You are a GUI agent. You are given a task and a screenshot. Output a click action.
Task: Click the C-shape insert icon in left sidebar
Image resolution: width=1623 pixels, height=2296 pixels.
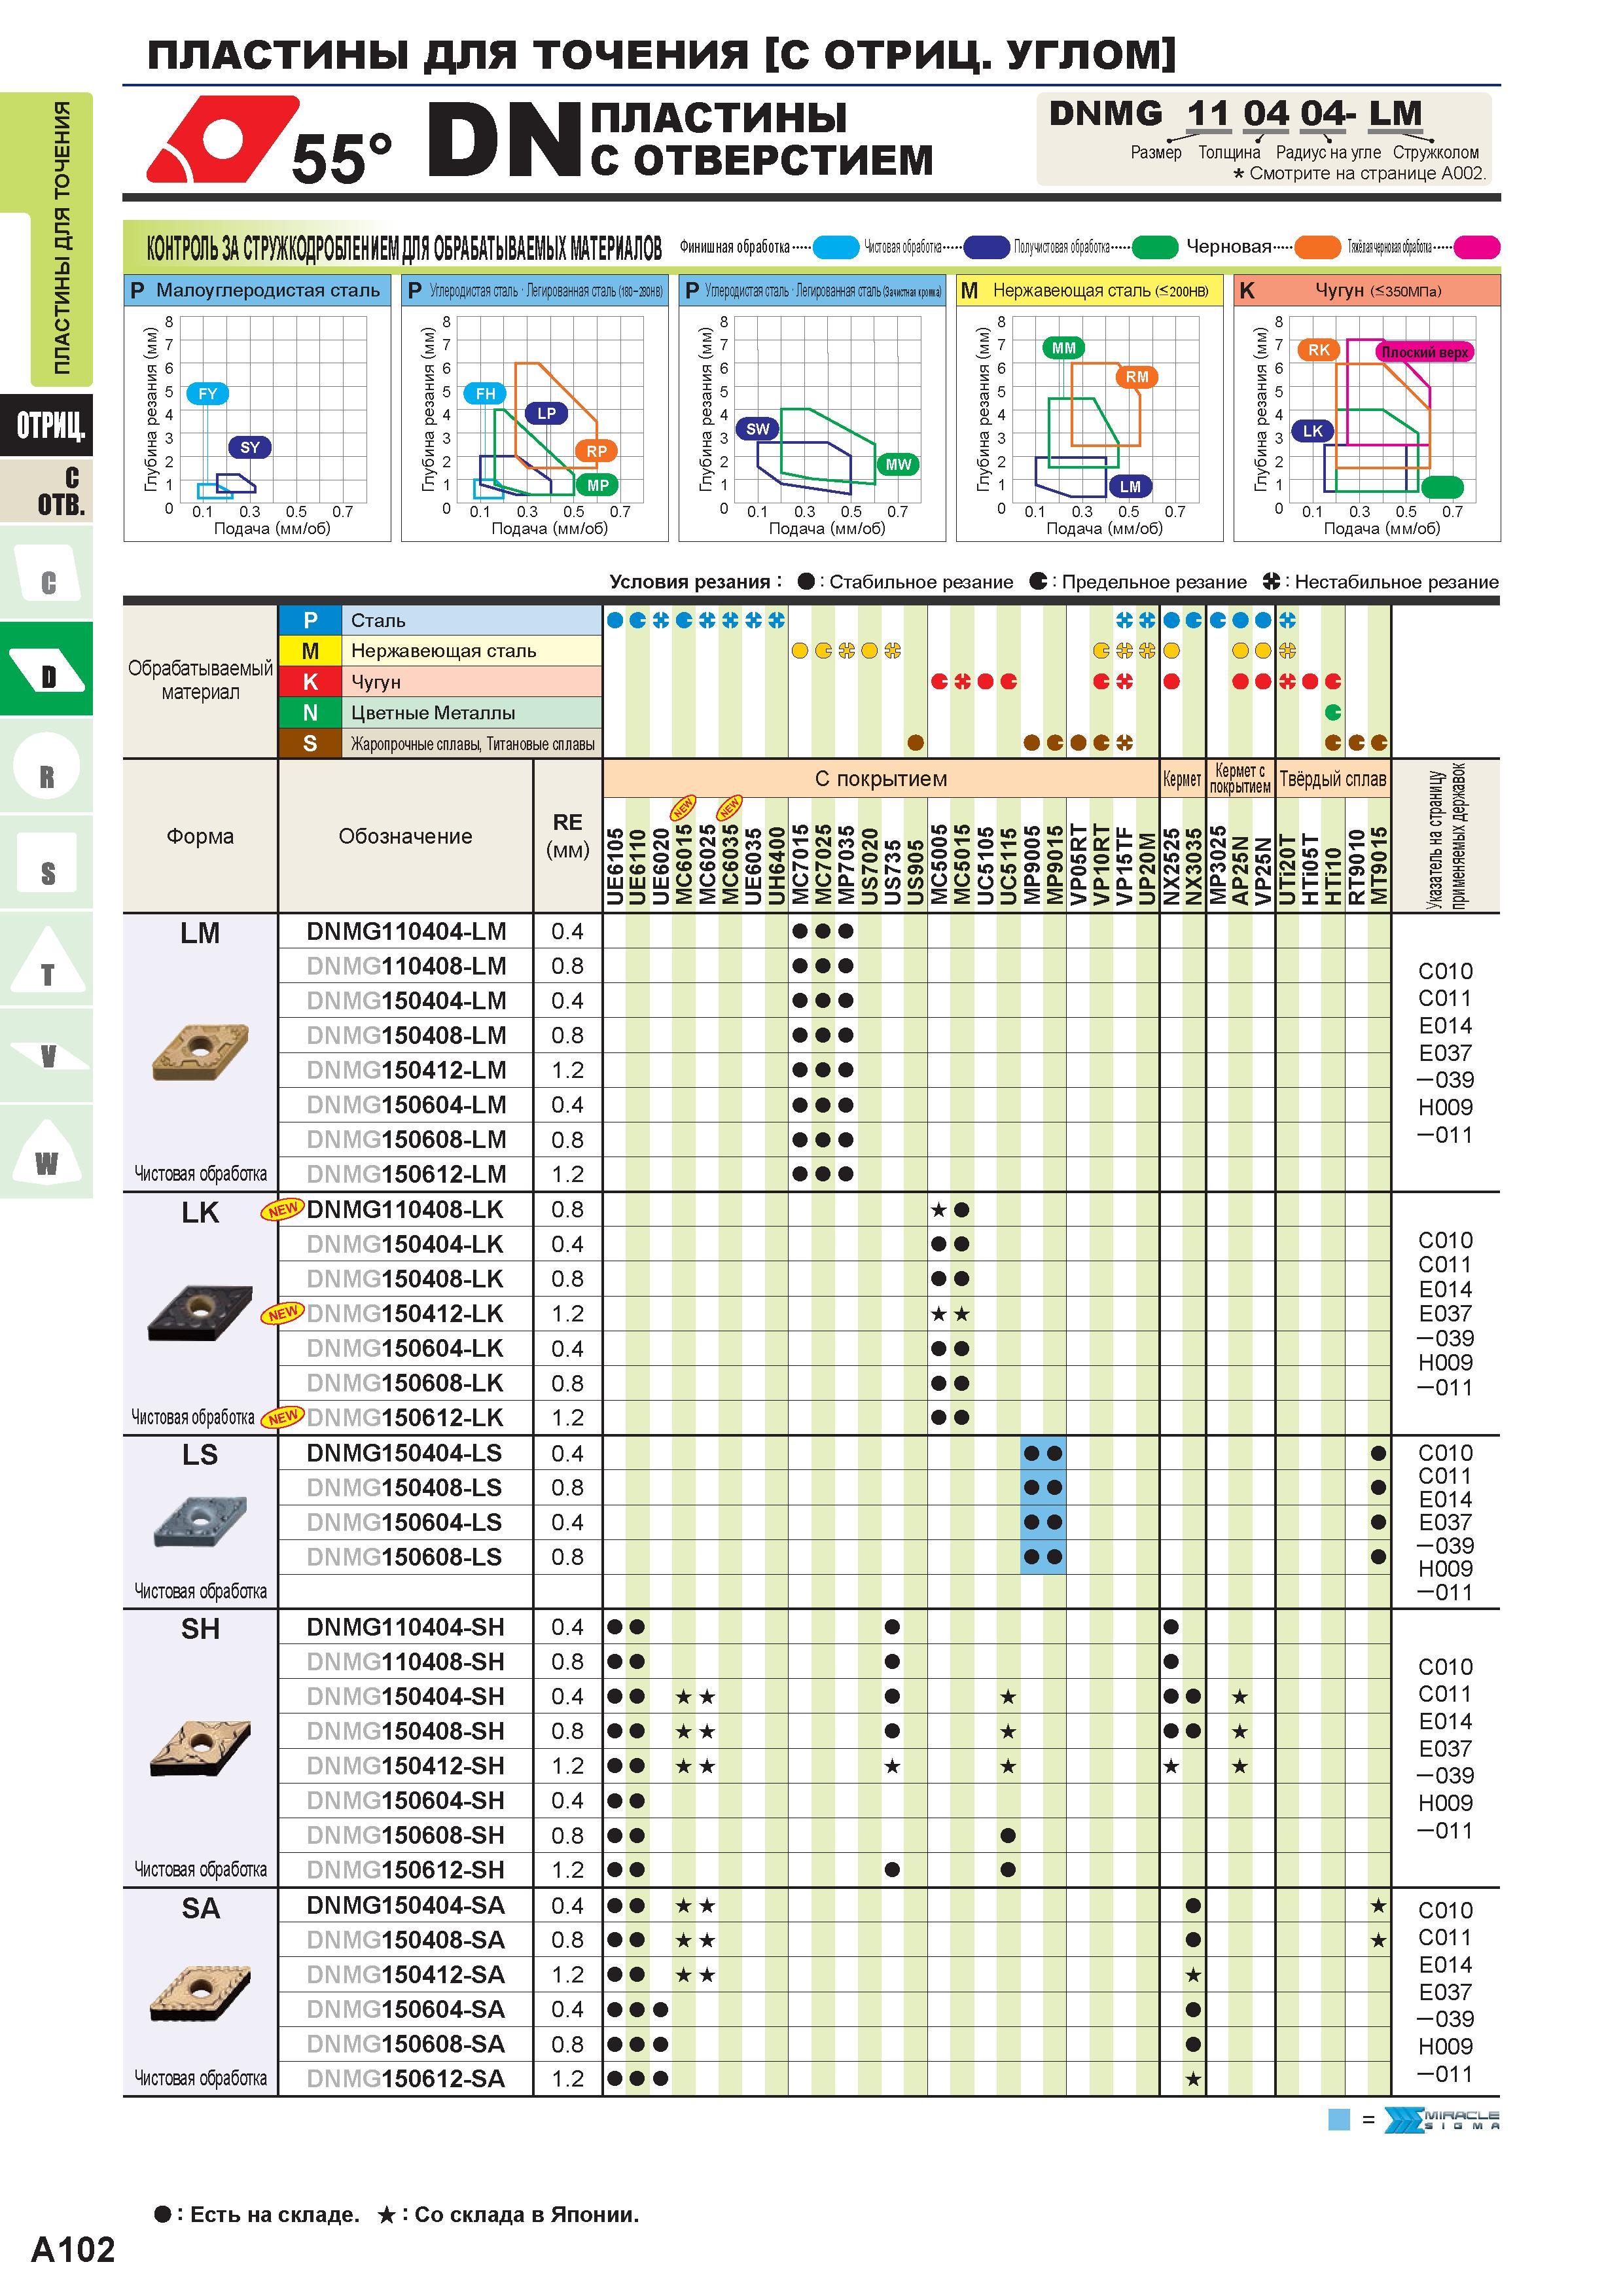[x=47, y=575]
